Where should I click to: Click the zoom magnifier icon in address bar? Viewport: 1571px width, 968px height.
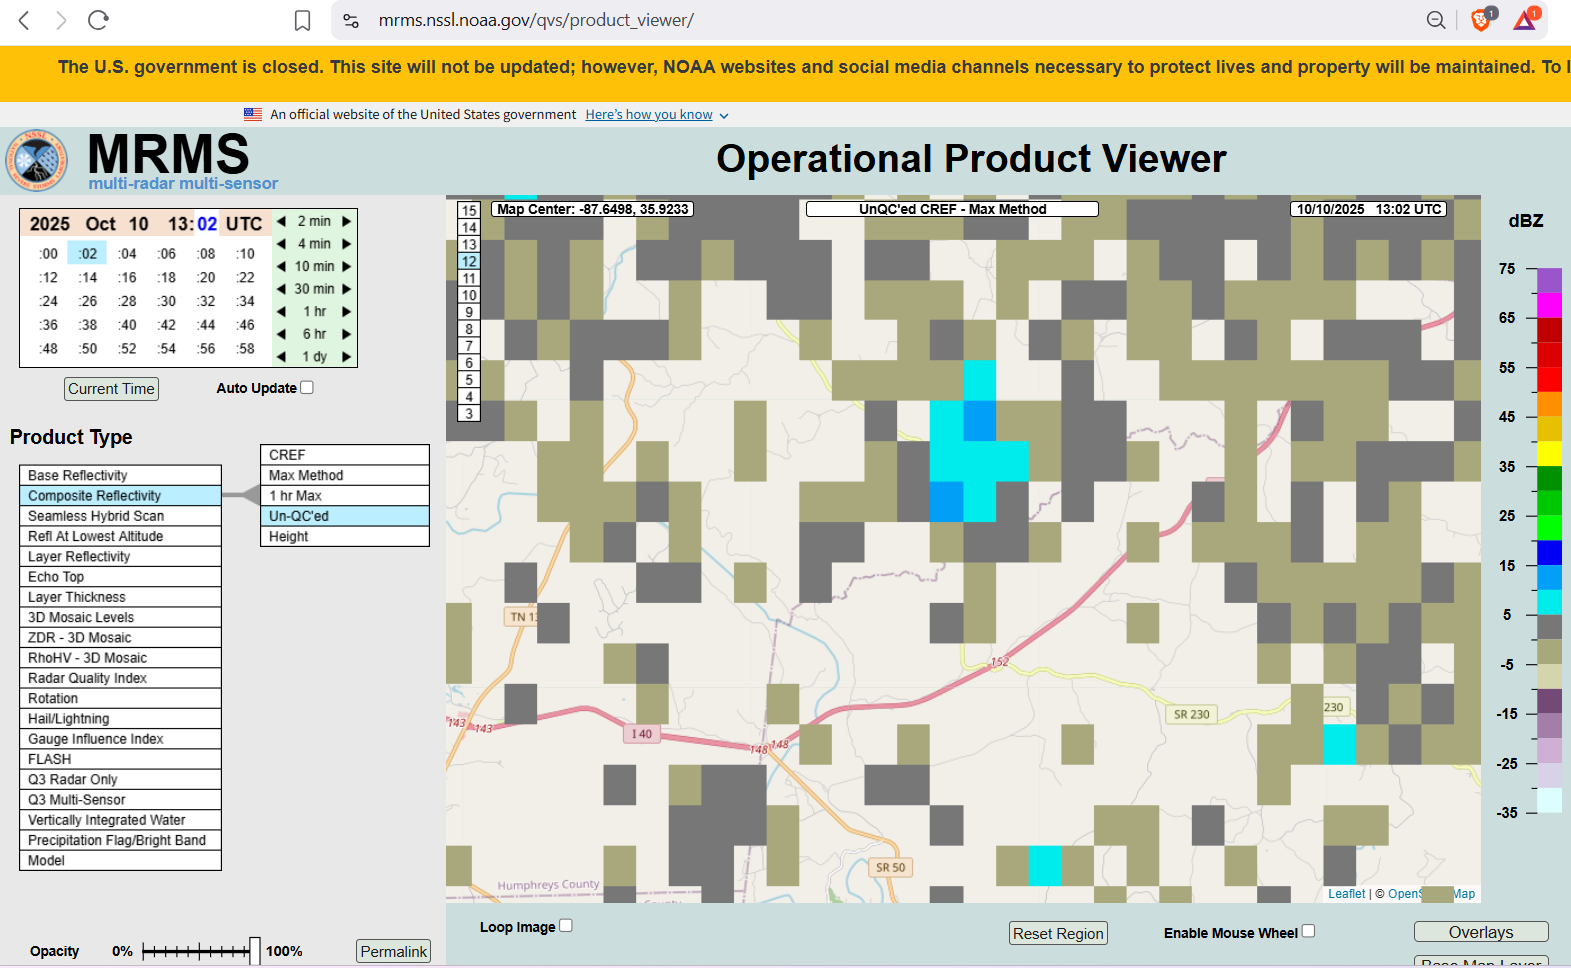(x=1435, y=20)
